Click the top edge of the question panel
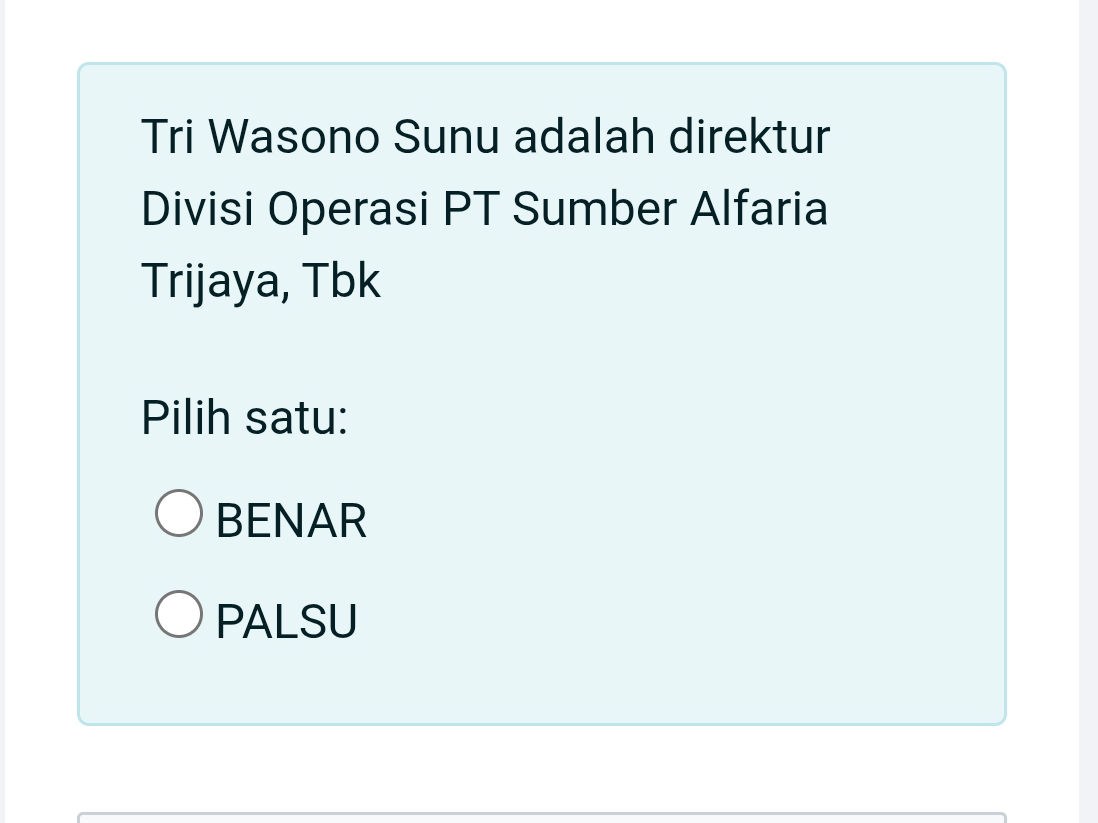The image size is (1098, 823). 542,66
